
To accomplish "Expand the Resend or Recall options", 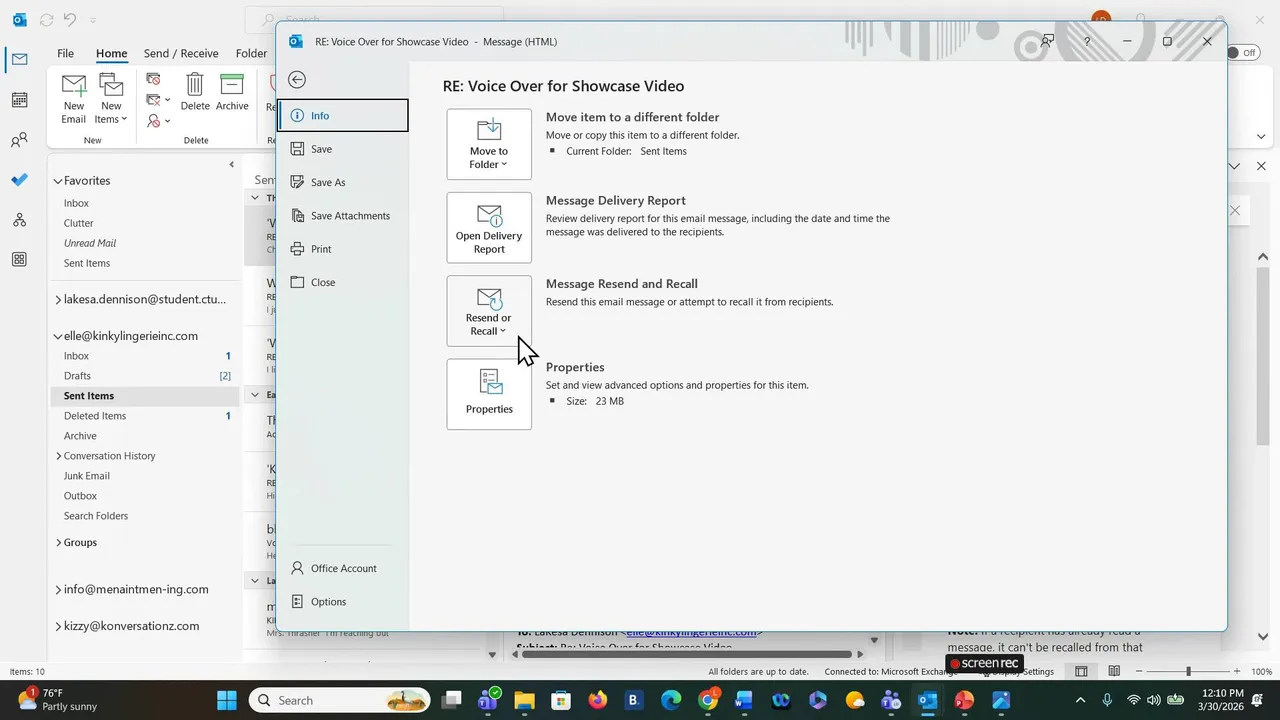I will click(489, 311).
